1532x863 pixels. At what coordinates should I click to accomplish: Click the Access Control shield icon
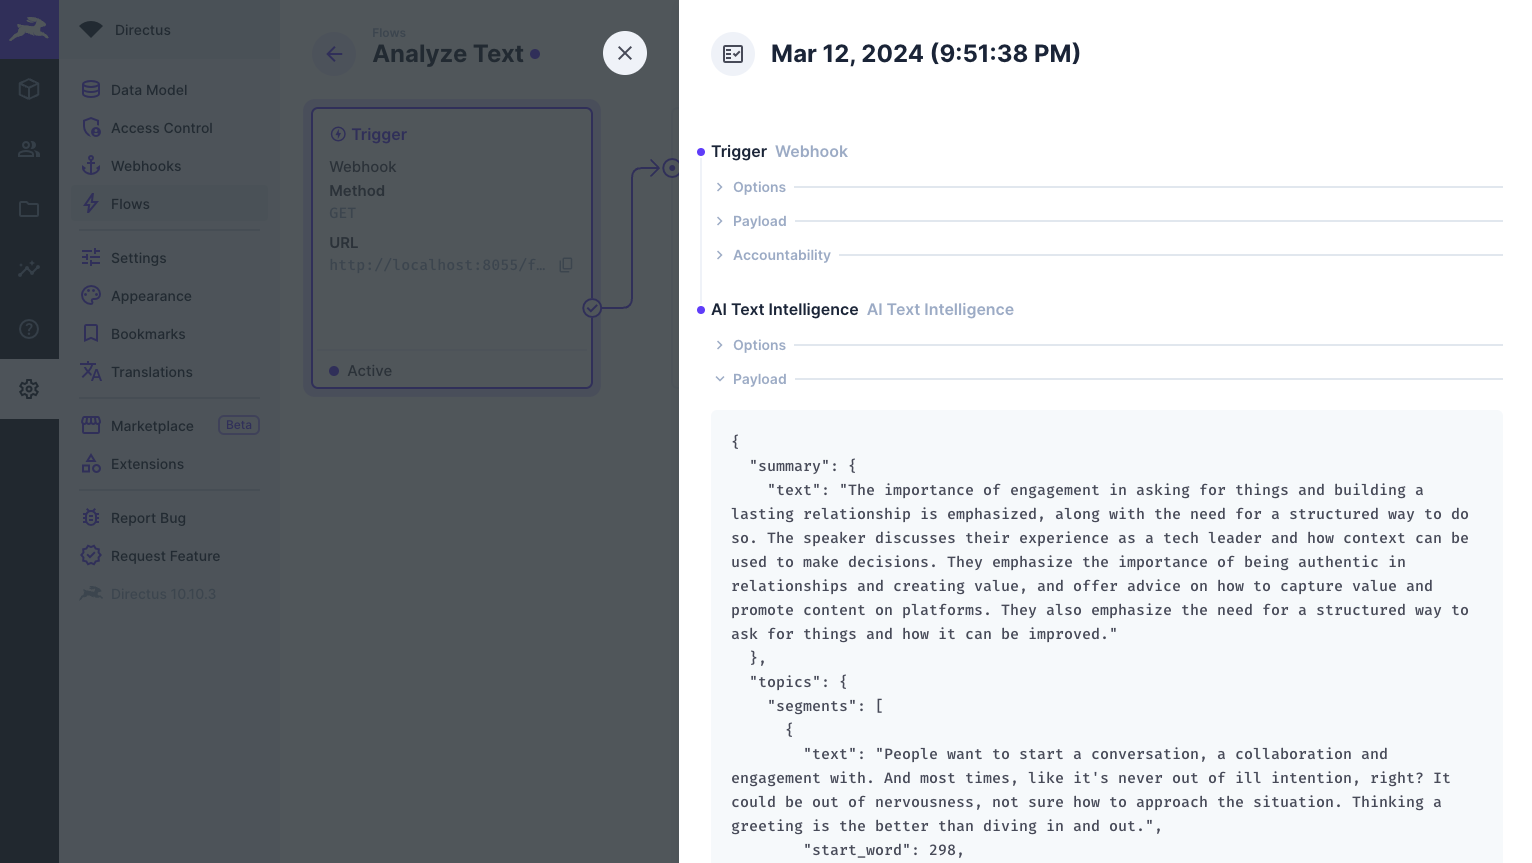click(91, 127)
